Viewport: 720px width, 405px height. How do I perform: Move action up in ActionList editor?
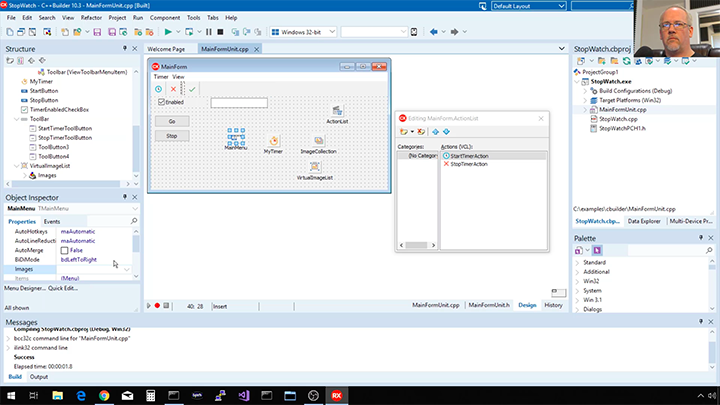tap(435, 132)
